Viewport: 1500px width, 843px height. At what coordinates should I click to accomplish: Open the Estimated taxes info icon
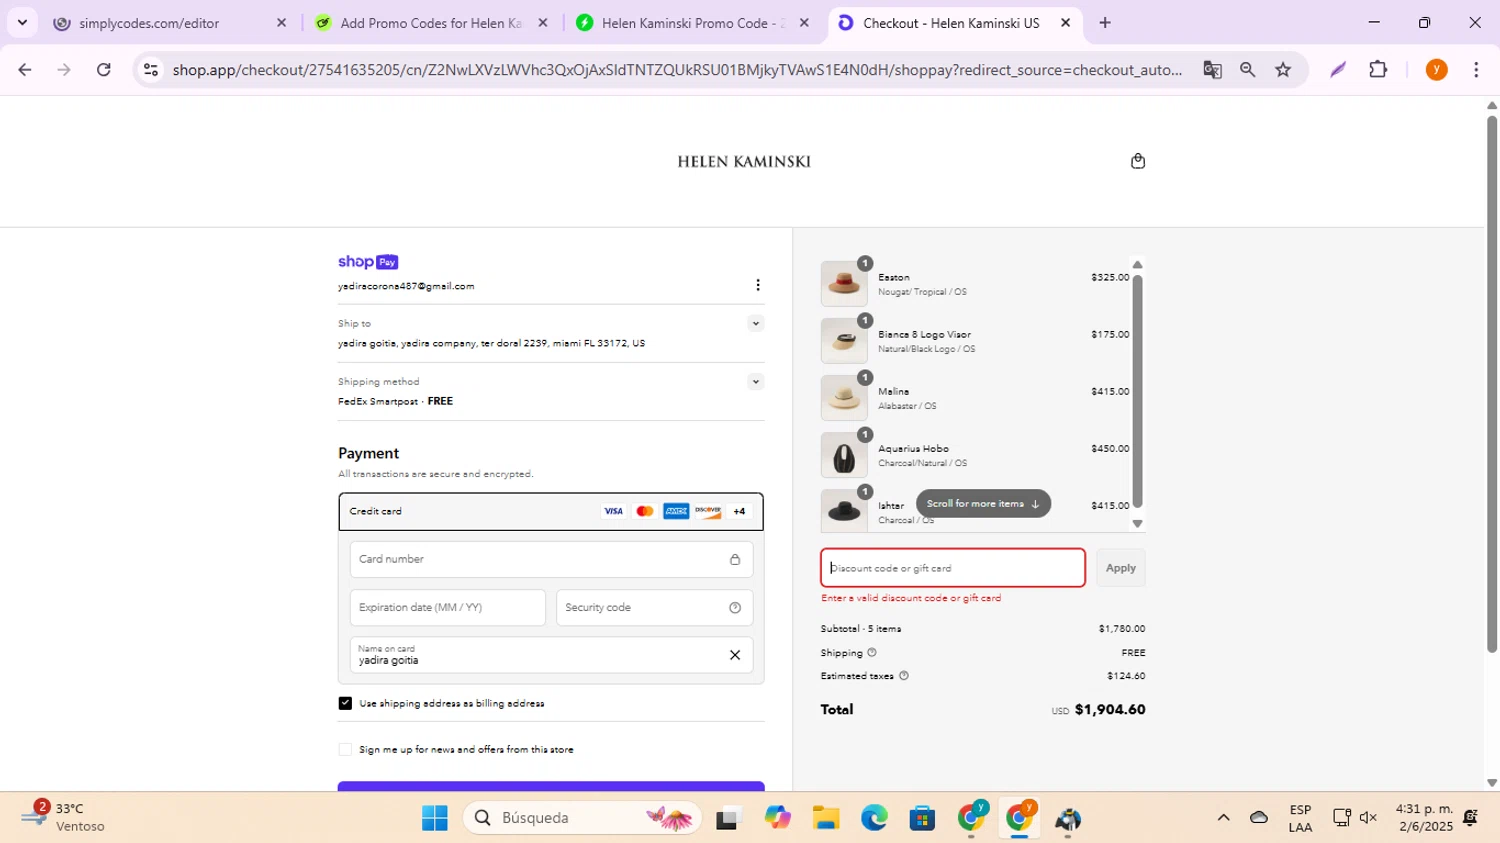pyautogui.click(x=904, y=676)
